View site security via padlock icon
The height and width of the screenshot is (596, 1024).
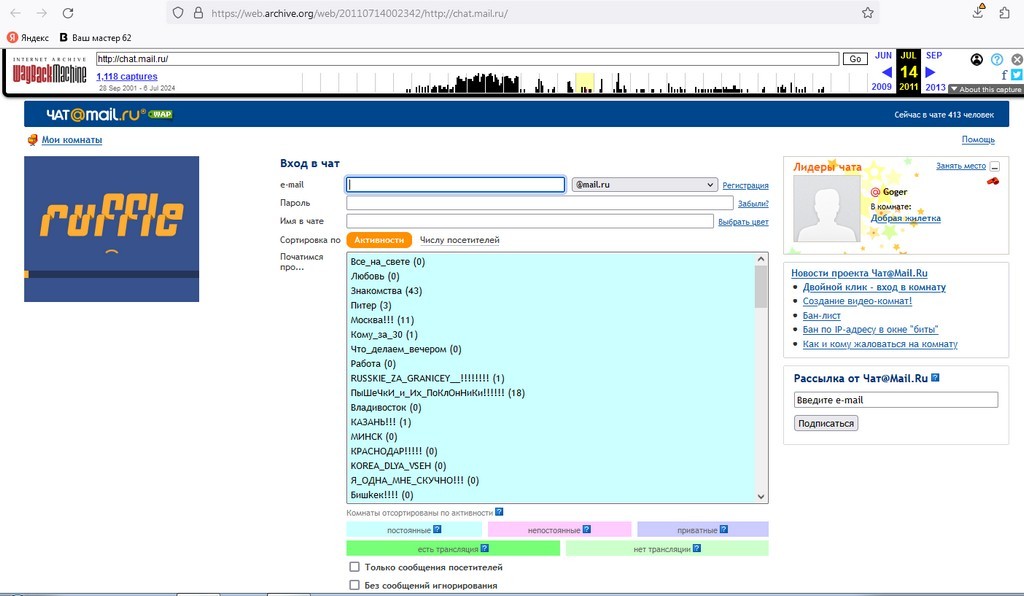tap(198, 13)
